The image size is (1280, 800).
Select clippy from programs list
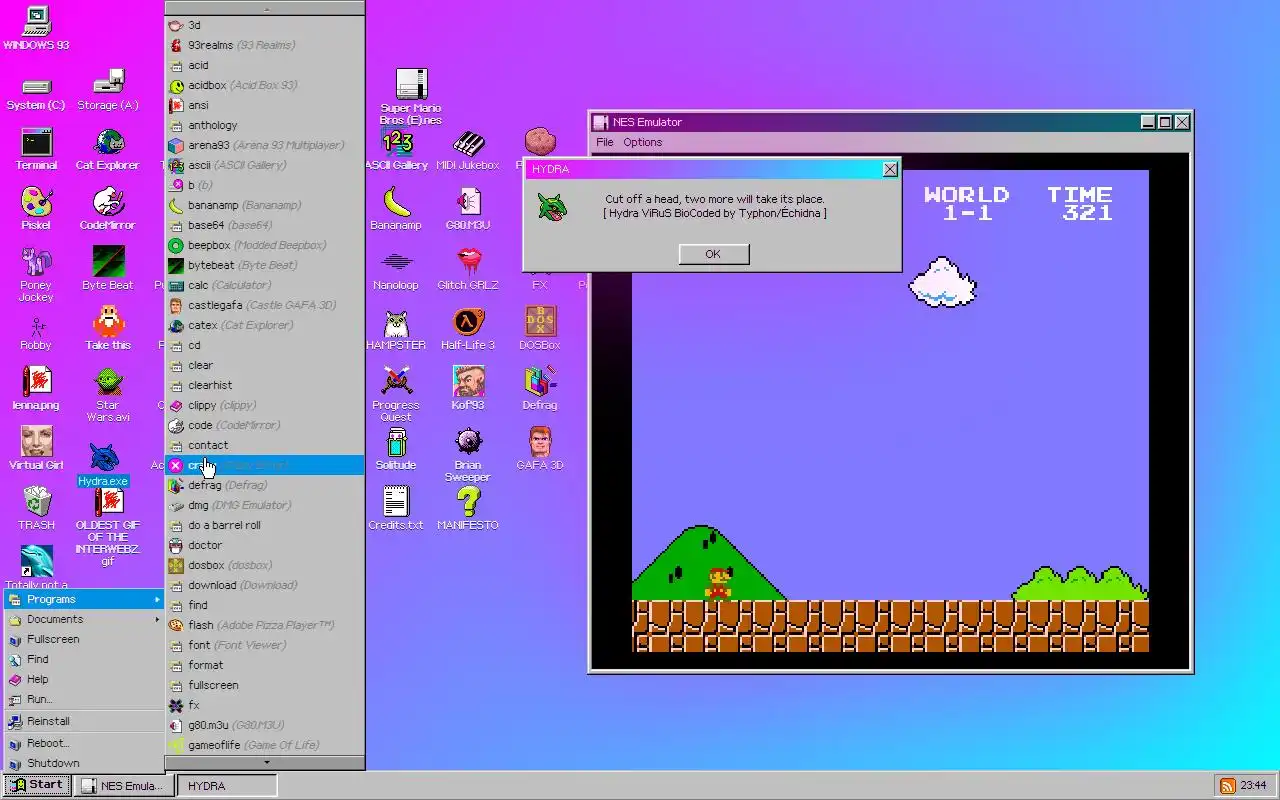click(x=265, y=405)
